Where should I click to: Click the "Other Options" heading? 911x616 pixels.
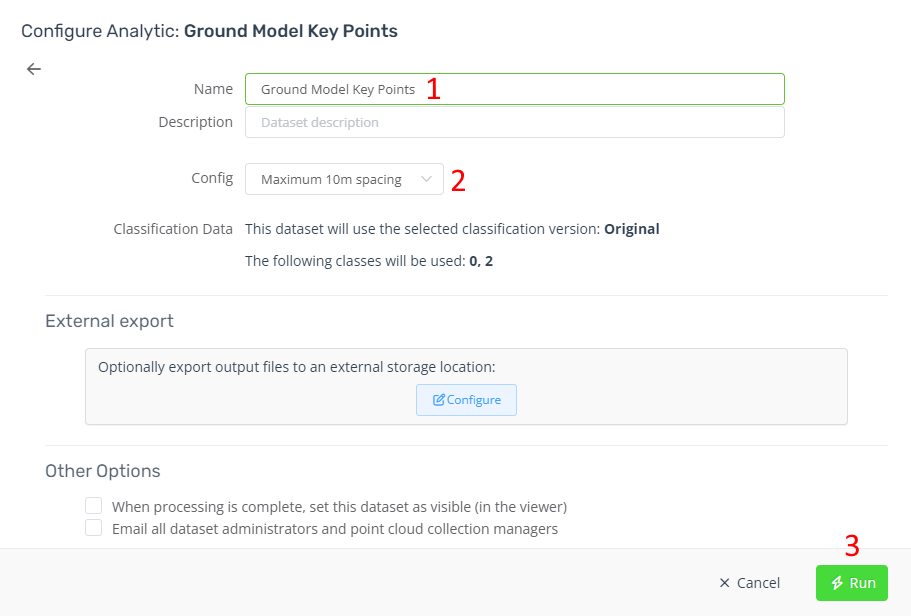(x=102, y=470)
